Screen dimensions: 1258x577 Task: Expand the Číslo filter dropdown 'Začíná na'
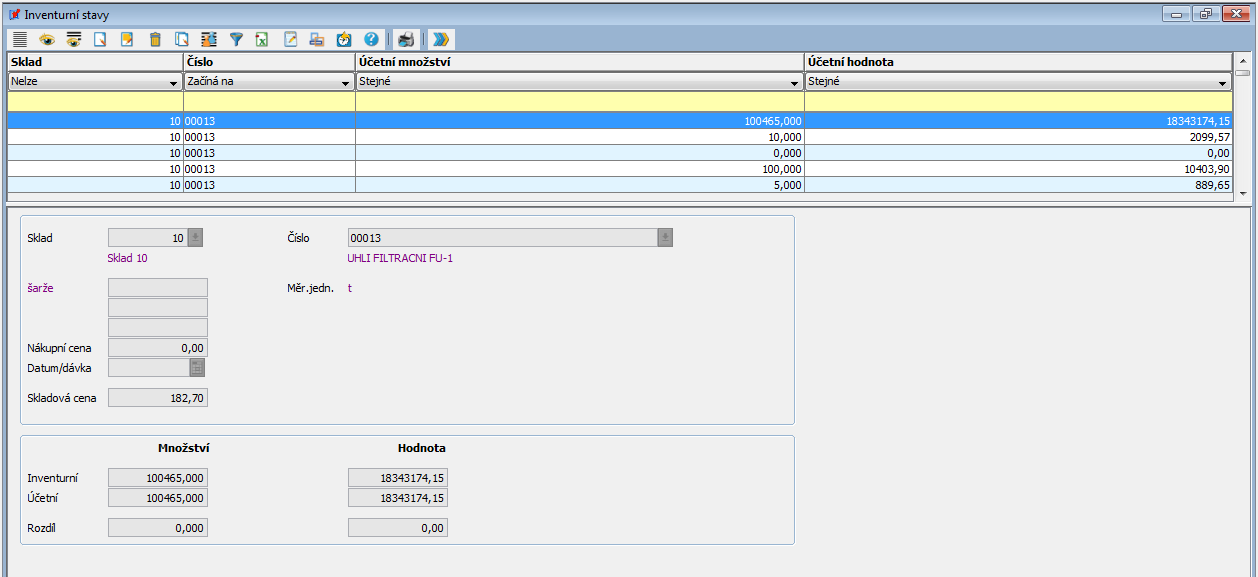346,83
